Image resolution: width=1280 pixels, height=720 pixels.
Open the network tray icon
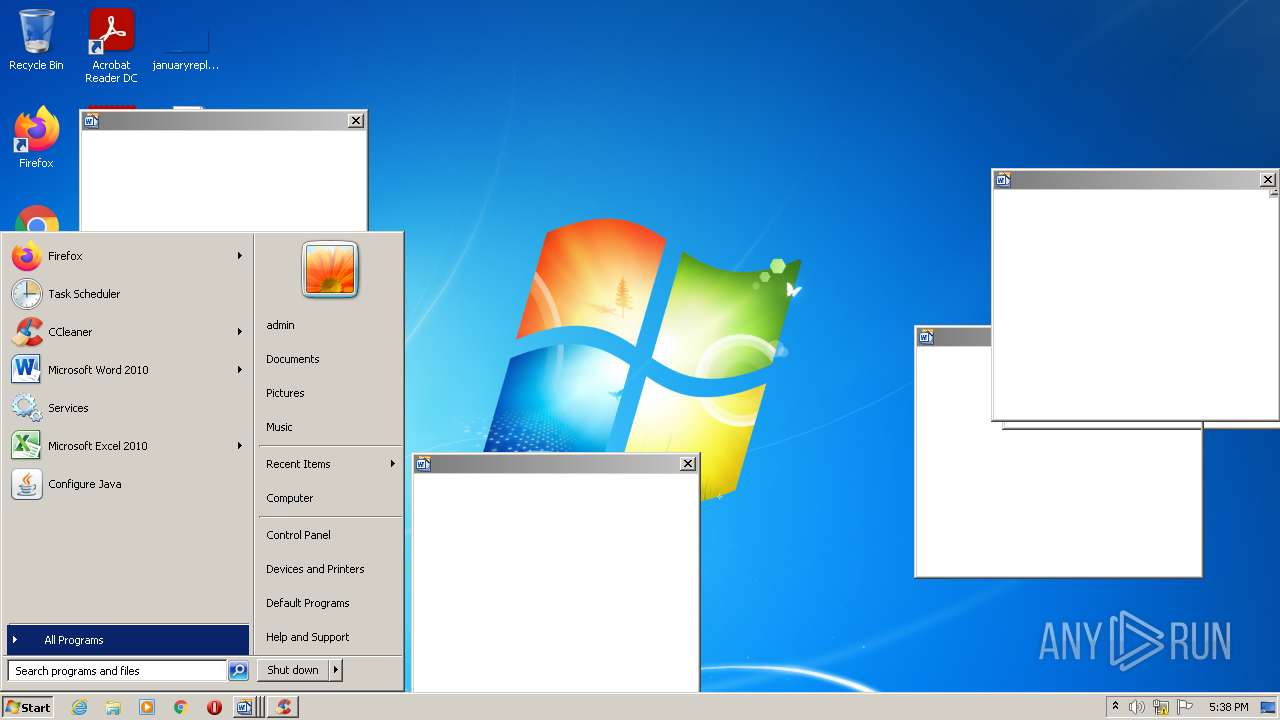pyautogui.click(x=1161, y=707)
